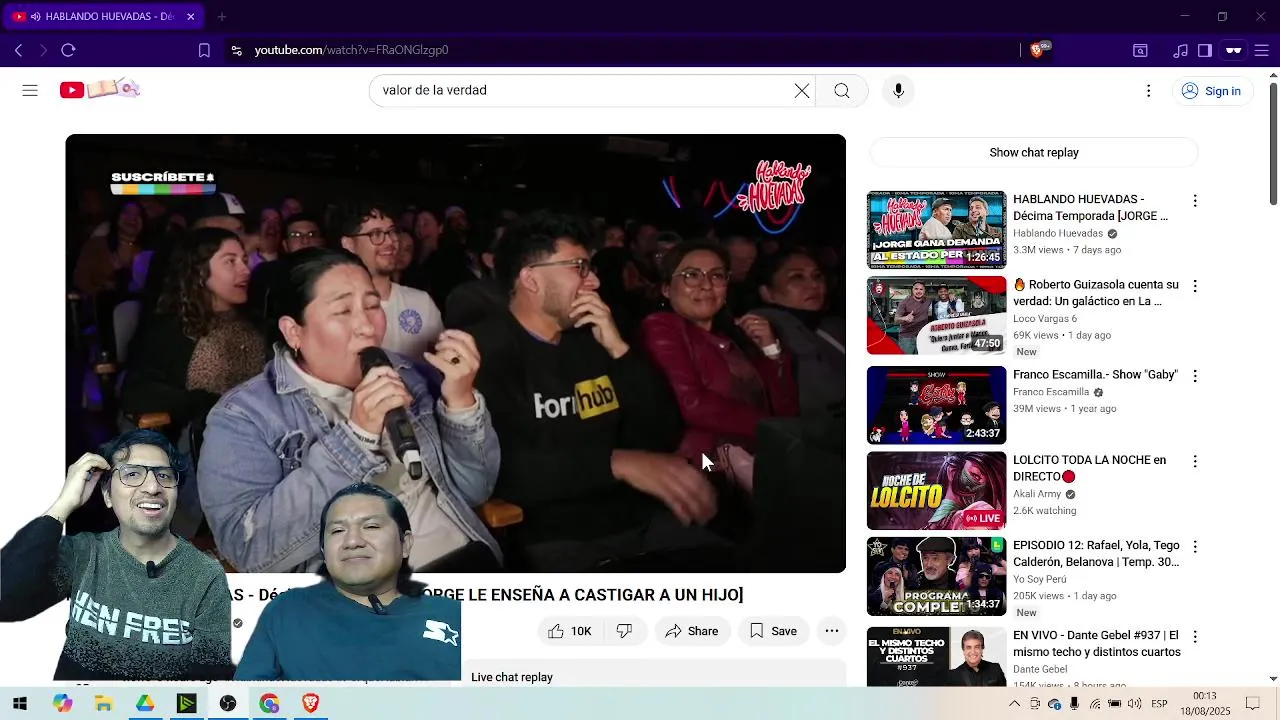Open options menu for EPISODIO 12 video
Image resolution: width=1280 pixels, height=720 pixels.
pos(1194,547)
